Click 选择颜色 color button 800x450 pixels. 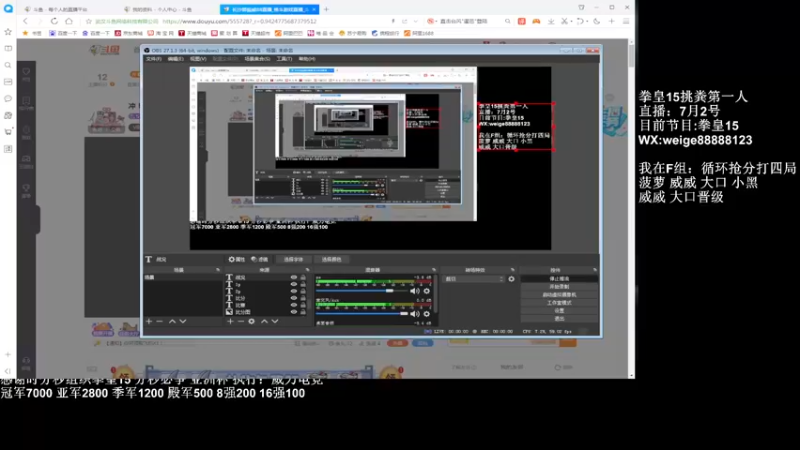click(x=331, y=259)
